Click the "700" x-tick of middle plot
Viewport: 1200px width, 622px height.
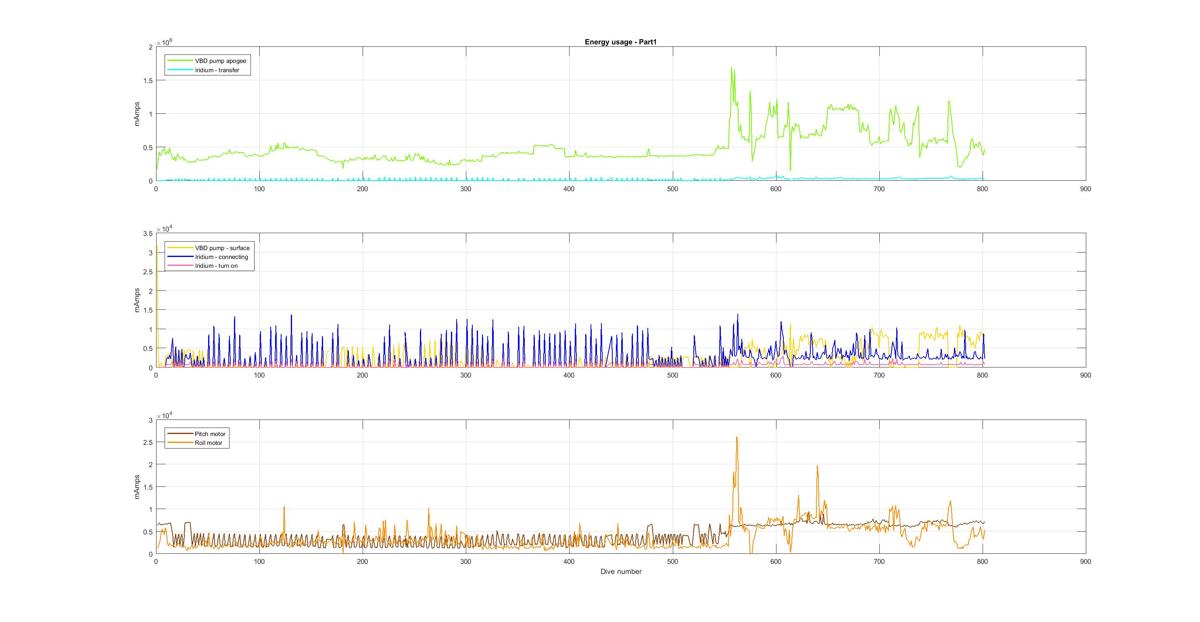[x=878, y=375]
